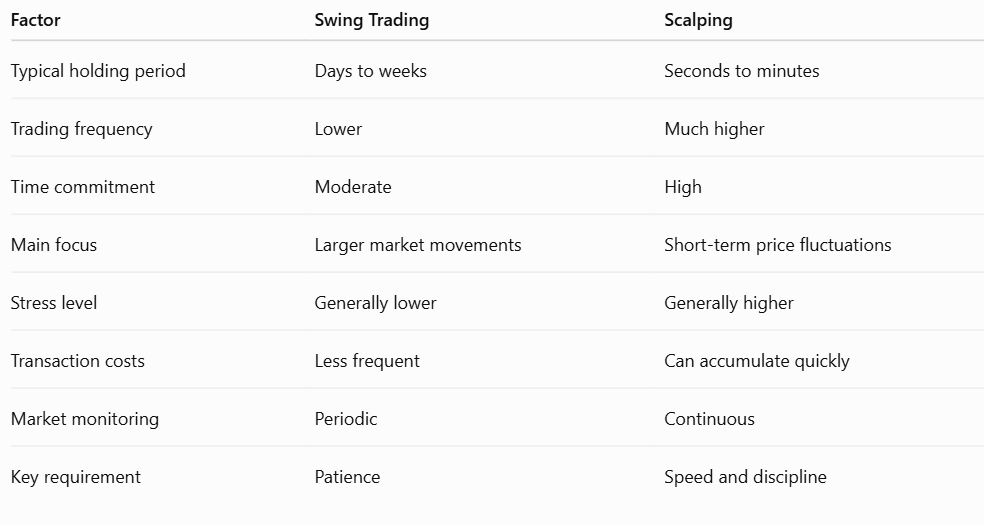Click the Stress level row label

54,303
